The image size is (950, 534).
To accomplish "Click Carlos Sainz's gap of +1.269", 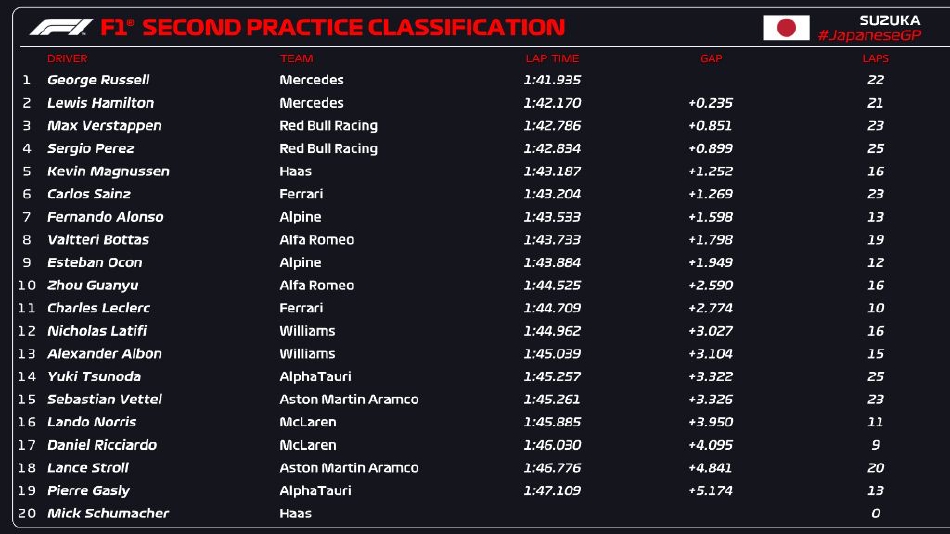I will tap(710, 194).
